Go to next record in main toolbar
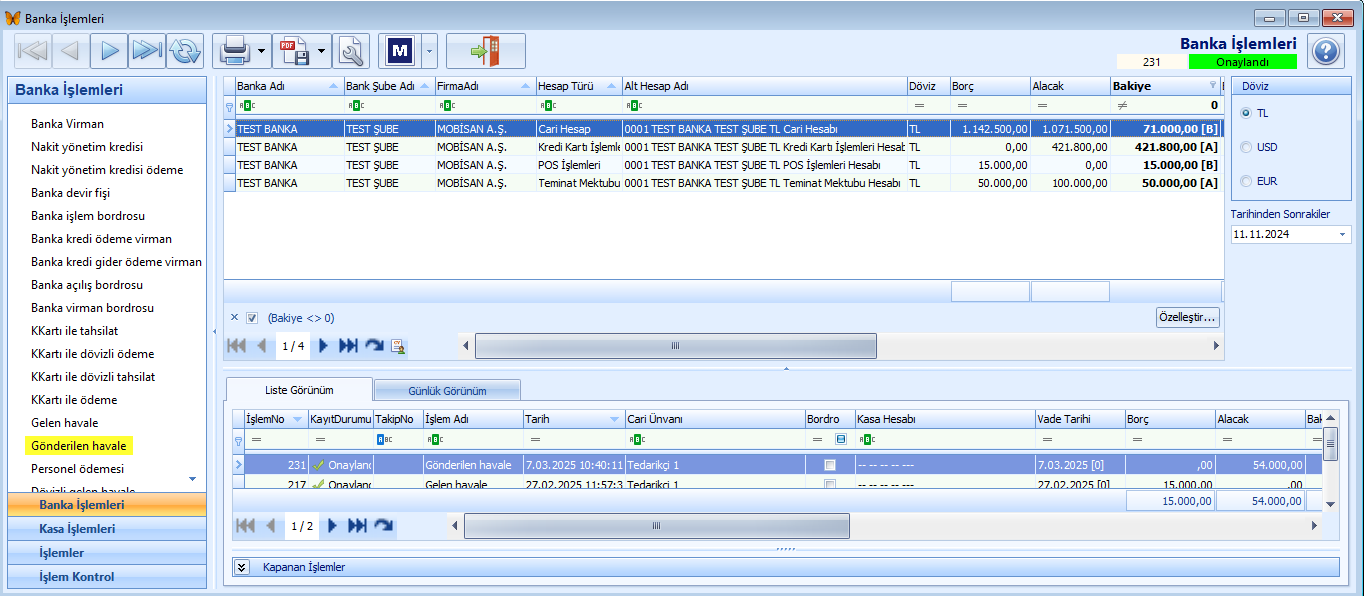This screenshot has height=596, width=1364. (x=108, y=50)
